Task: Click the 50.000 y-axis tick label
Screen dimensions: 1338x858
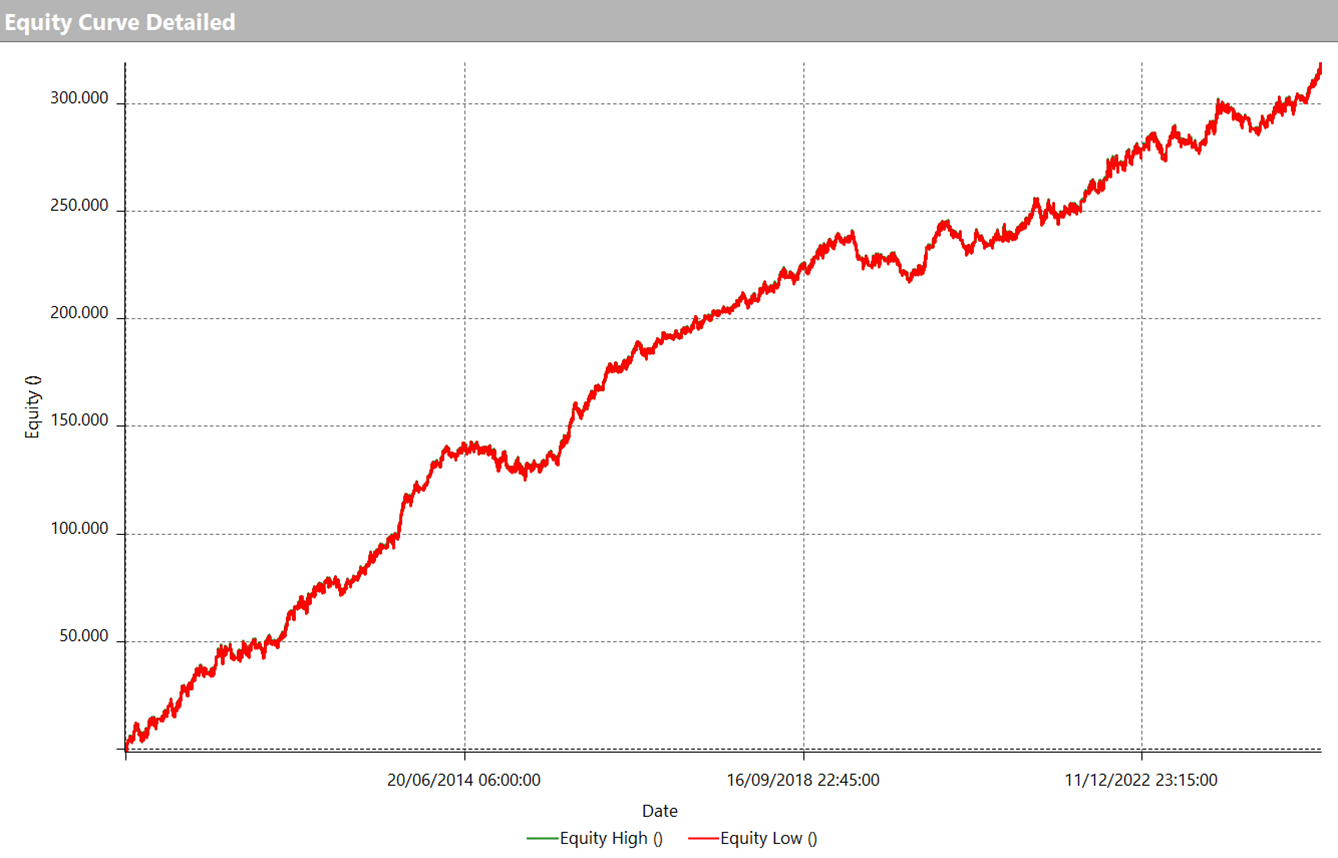Action: point(83,636)
